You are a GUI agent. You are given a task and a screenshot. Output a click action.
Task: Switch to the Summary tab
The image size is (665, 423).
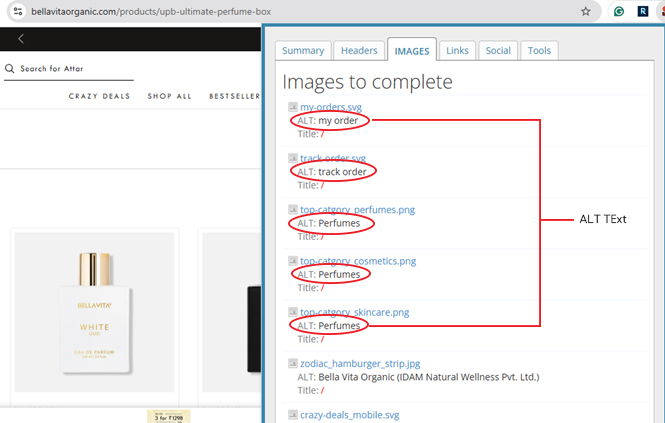point(303,50)
